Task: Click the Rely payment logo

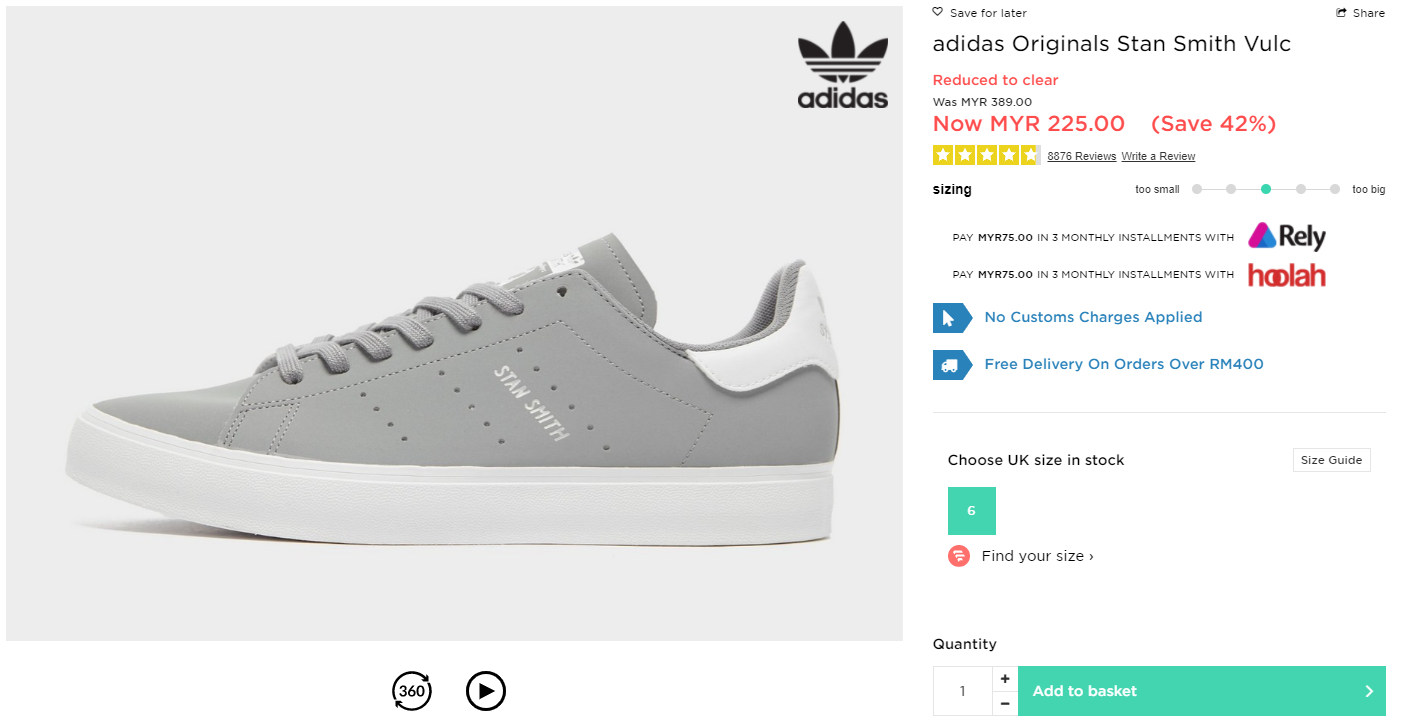Action: point(1287,237)
